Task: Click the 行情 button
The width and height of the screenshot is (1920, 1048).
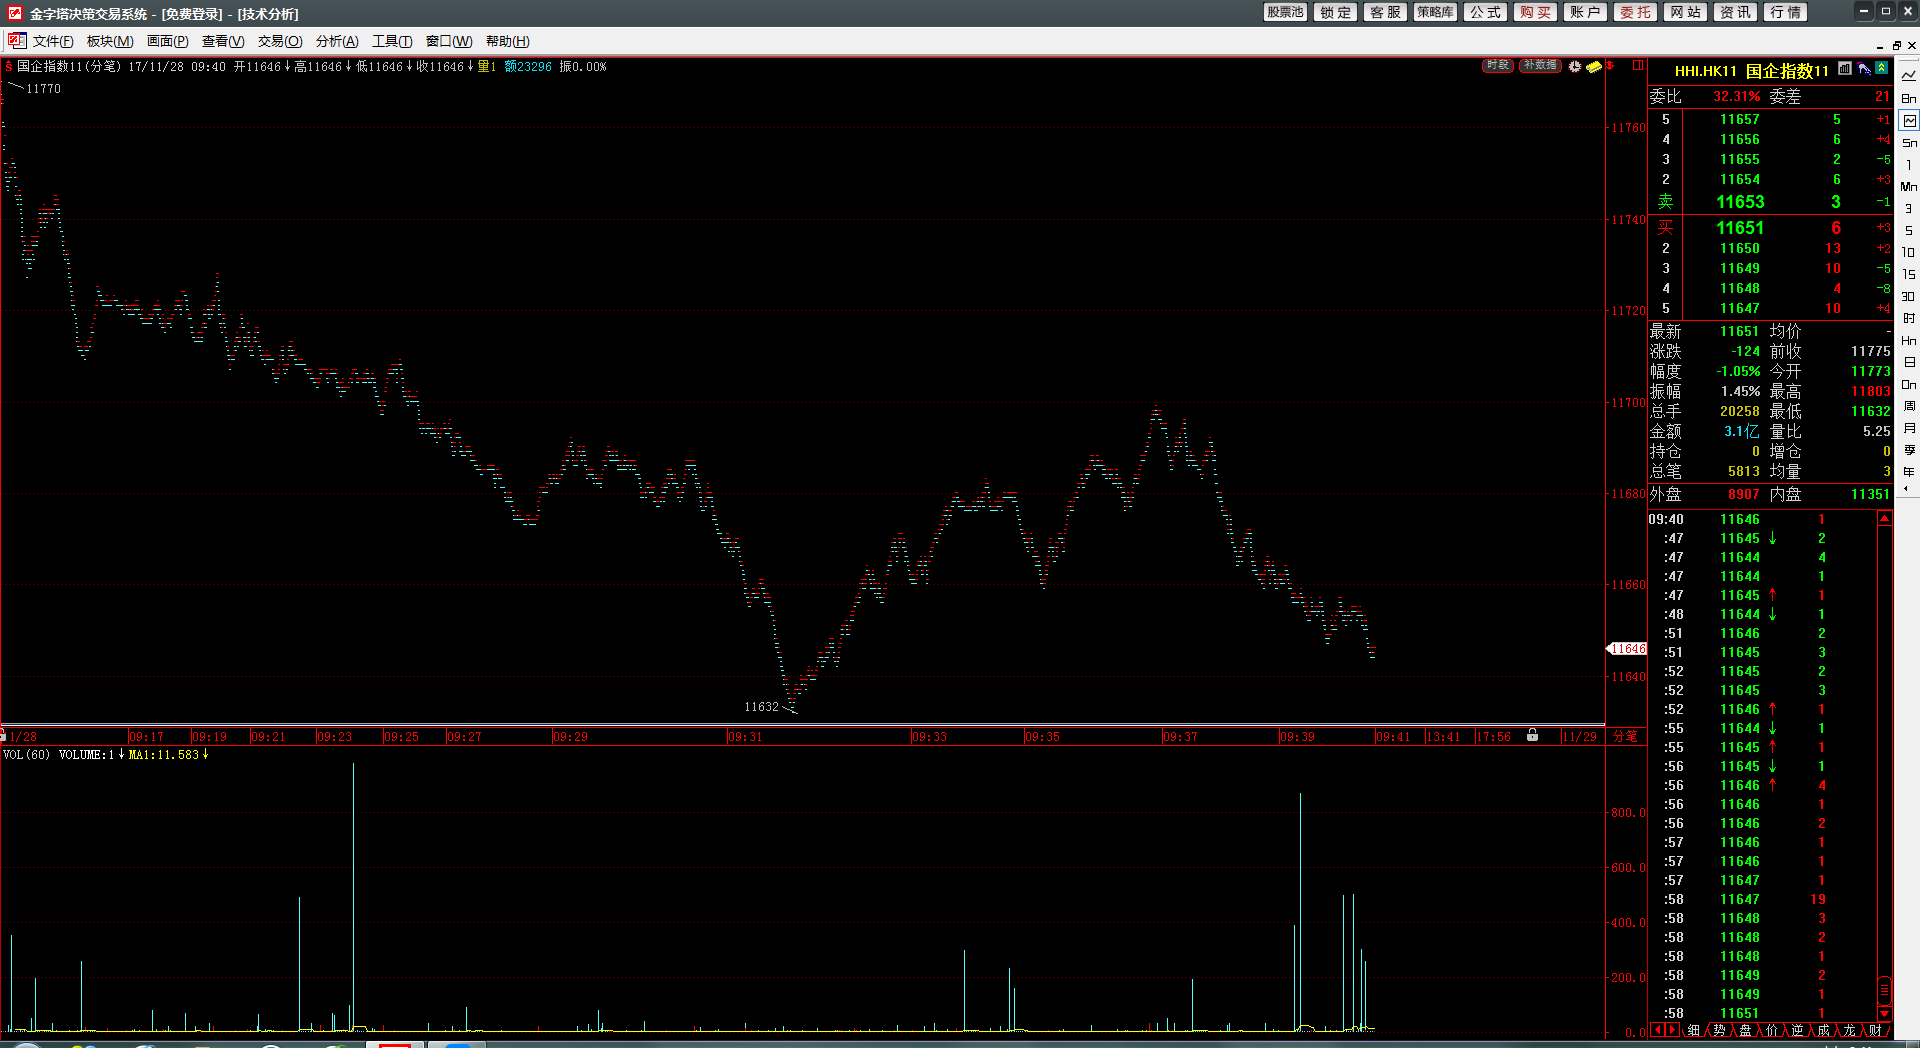Action: [x=1785, y=12]
